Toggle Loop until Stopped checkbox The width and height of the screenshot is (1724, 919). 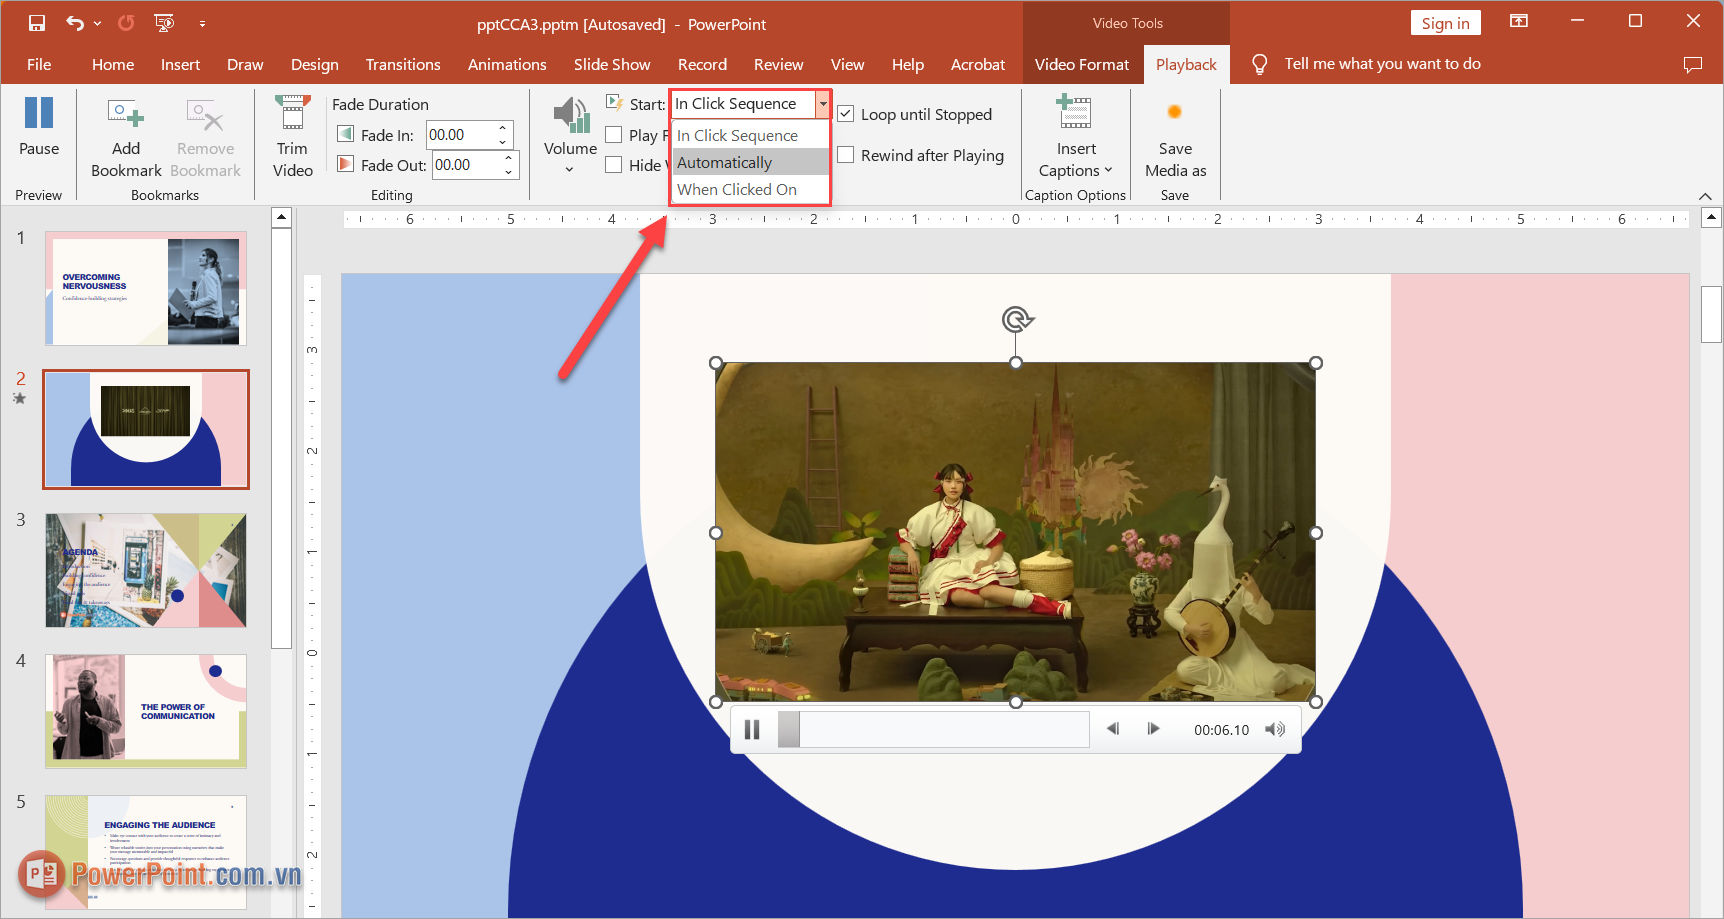(846, 114)
